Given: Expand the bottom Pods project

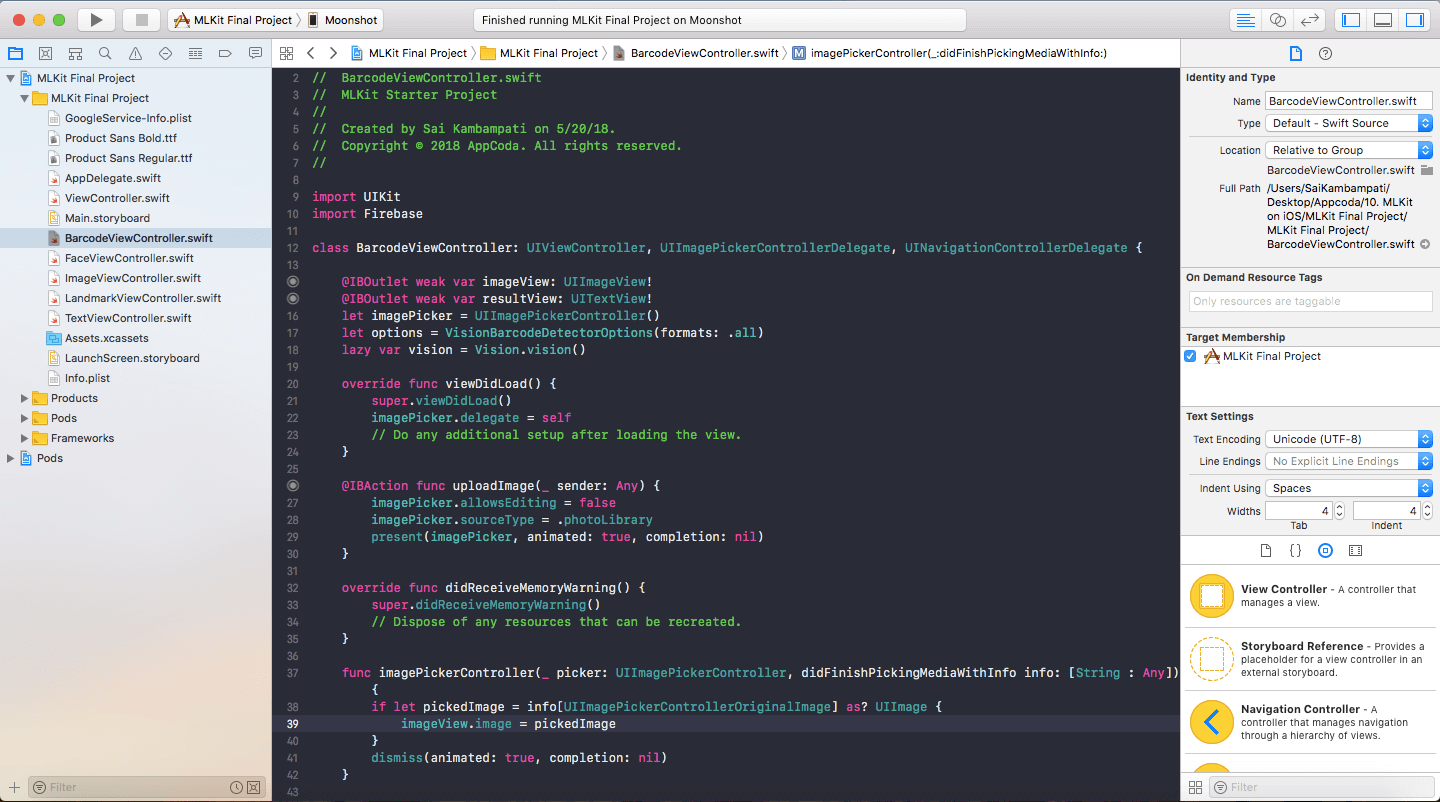Looking at the screenshot, I should (x=11, y=458).
